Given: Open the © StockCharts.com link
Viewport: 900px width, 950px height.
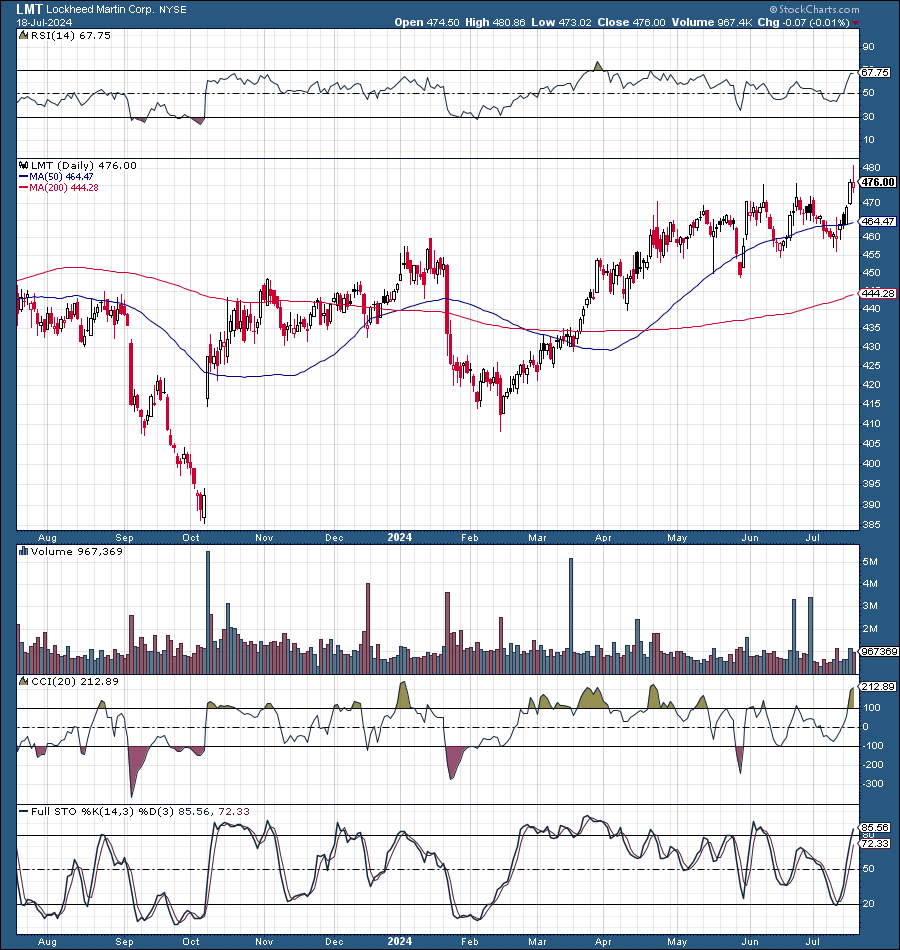Looking at the screenshot, I should 816,9.
